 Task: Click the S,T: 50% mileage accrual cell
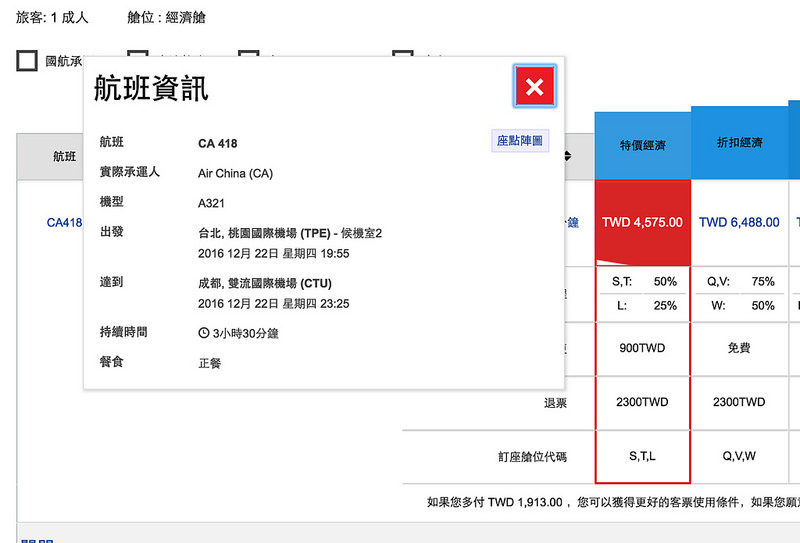point(642,282)
